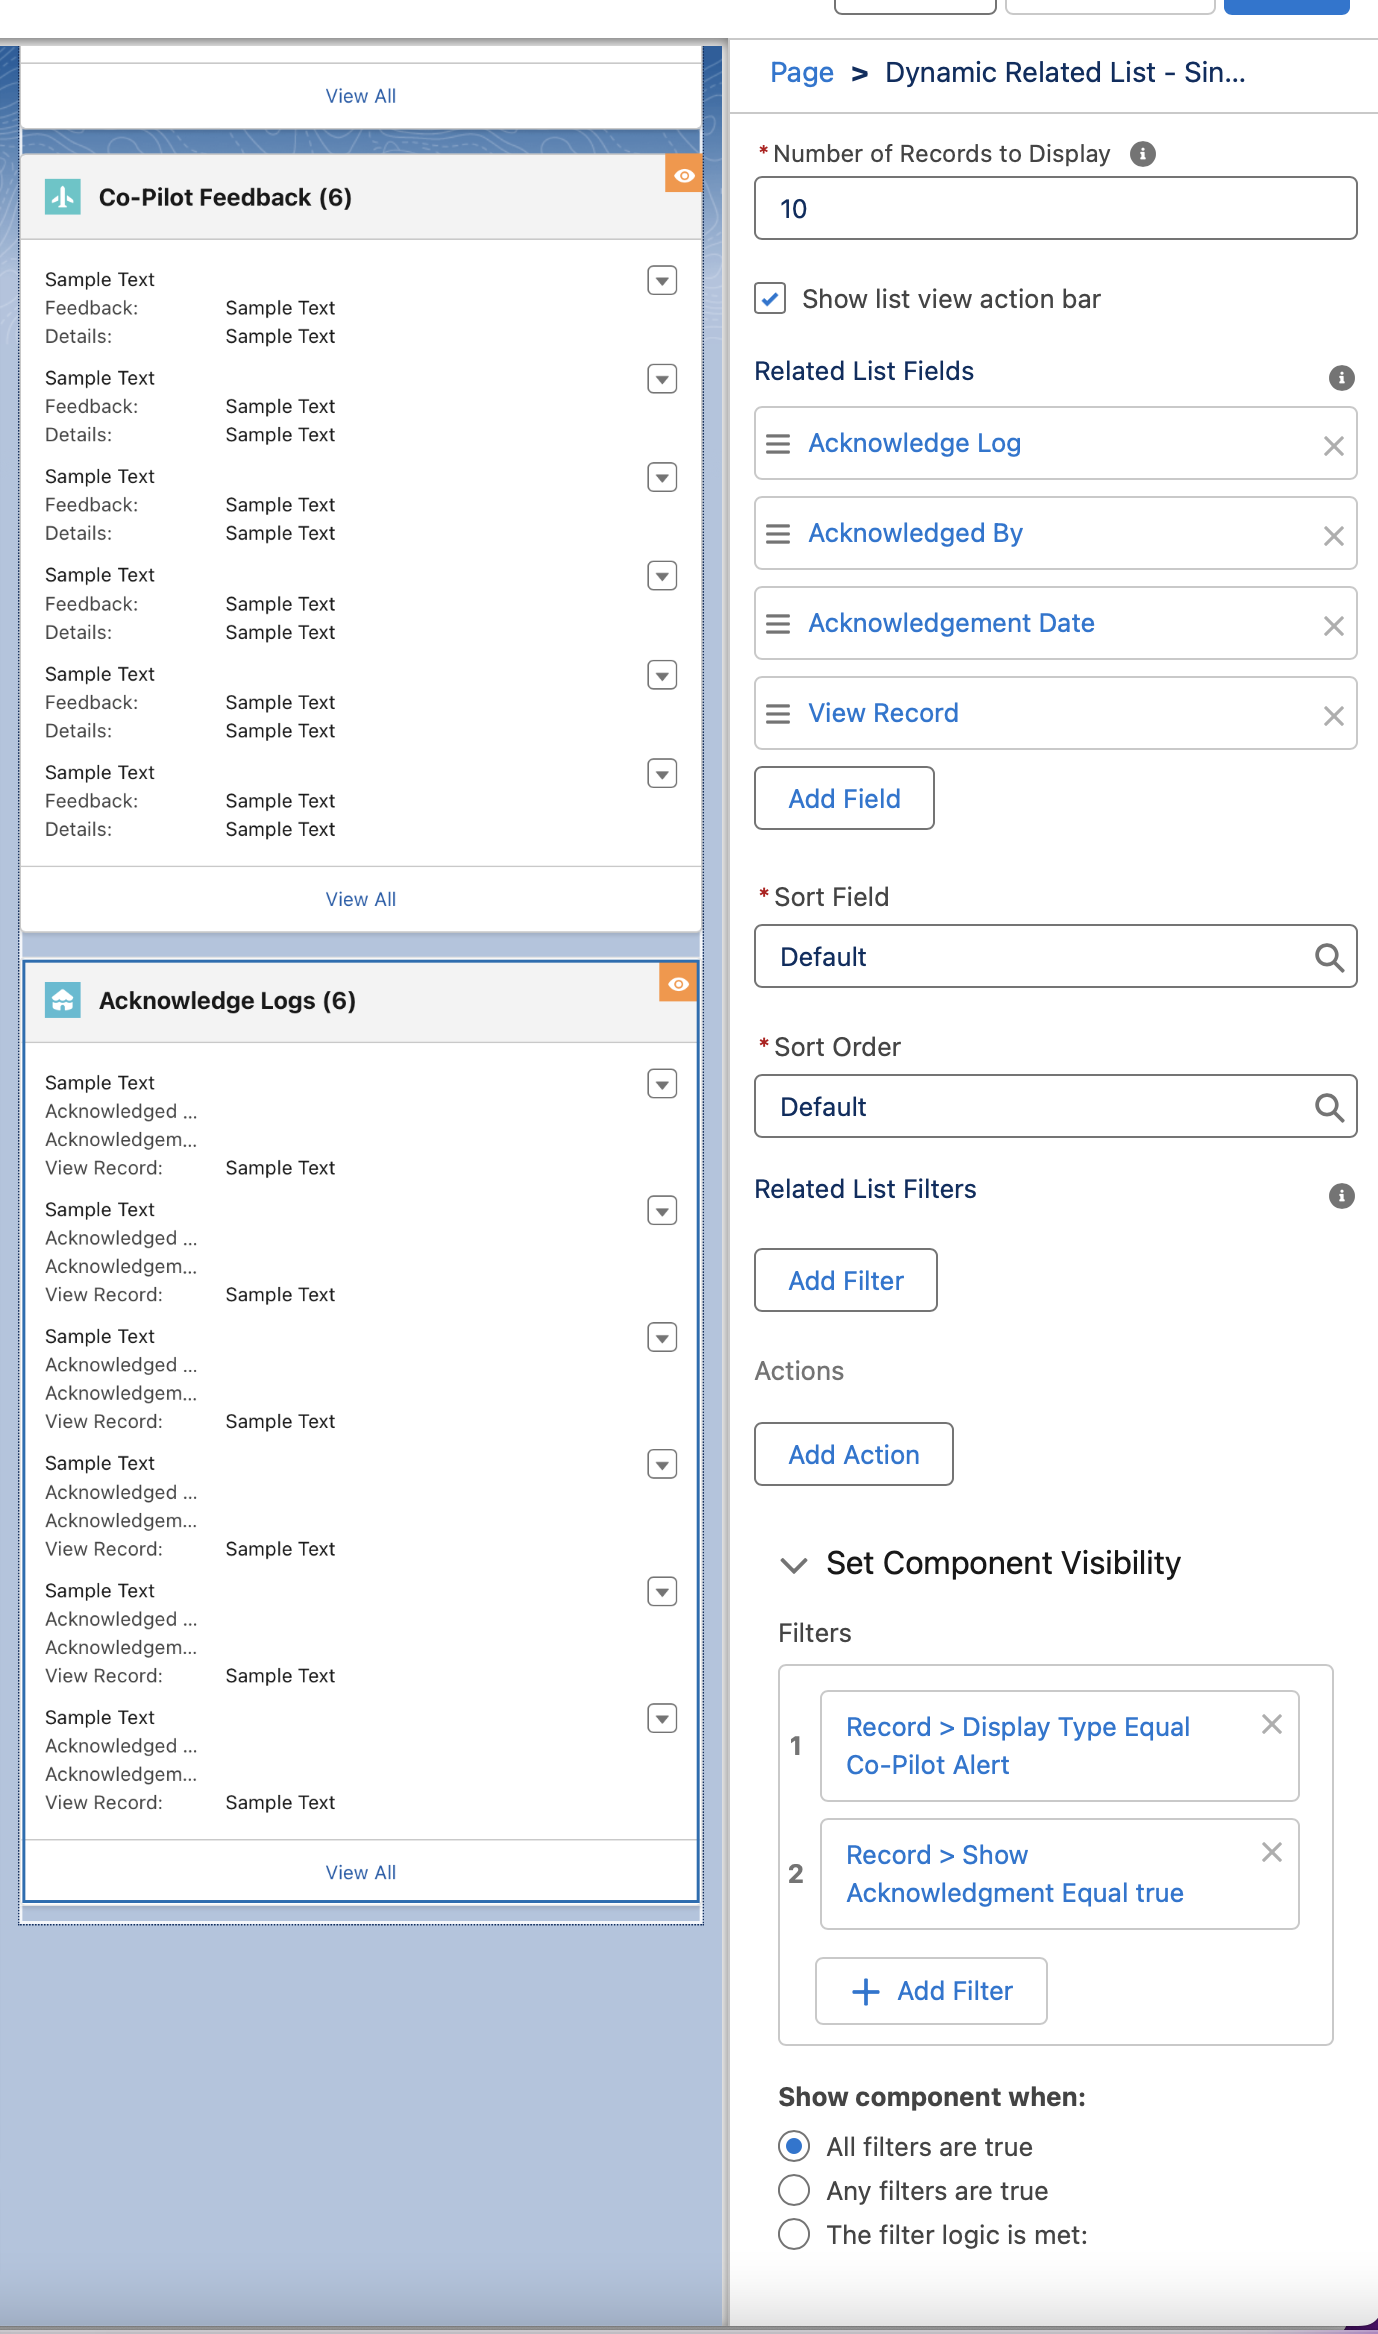This screenshot has width=1378, height=2334.
Task: Click Add Action button
Action: (x=854, y=1454)
